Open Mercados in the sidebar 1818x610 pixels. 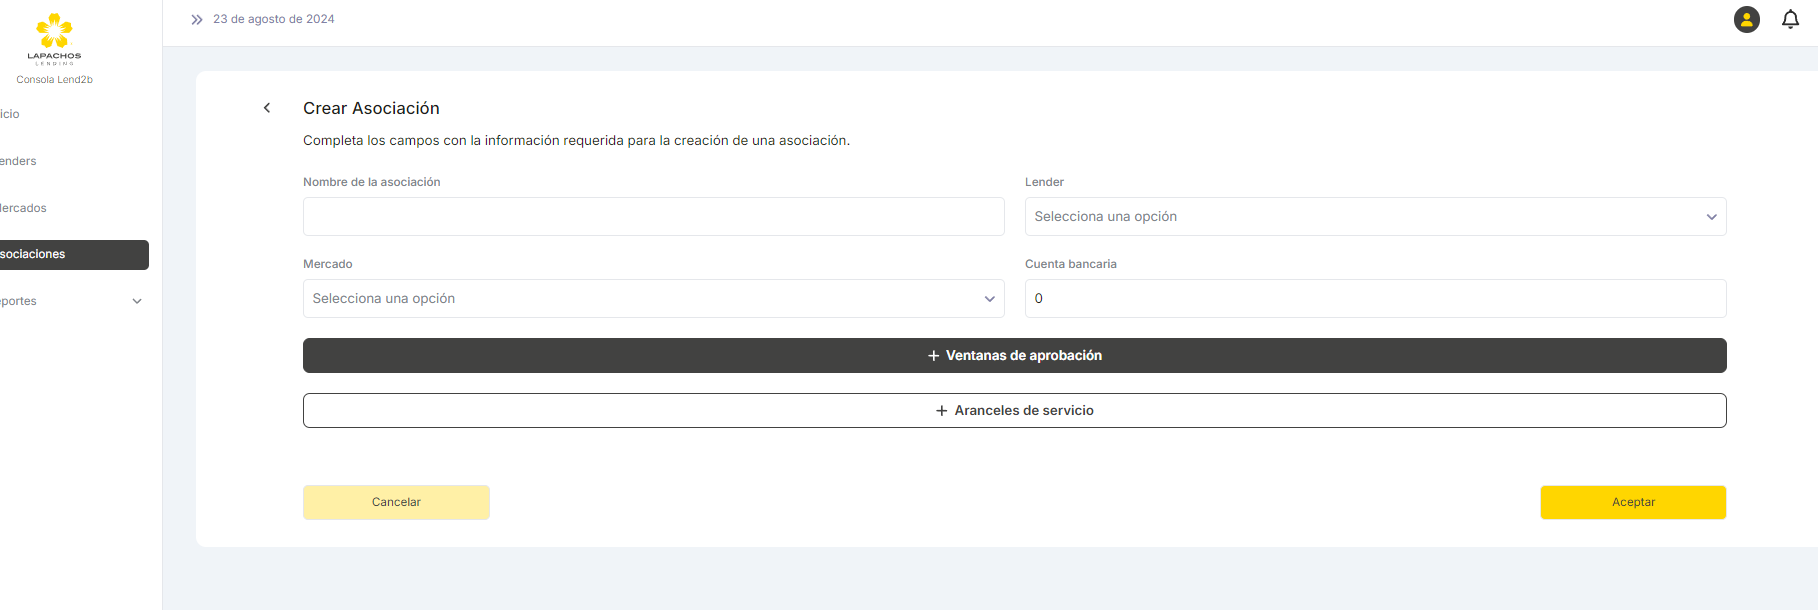(x=25, y=208)
